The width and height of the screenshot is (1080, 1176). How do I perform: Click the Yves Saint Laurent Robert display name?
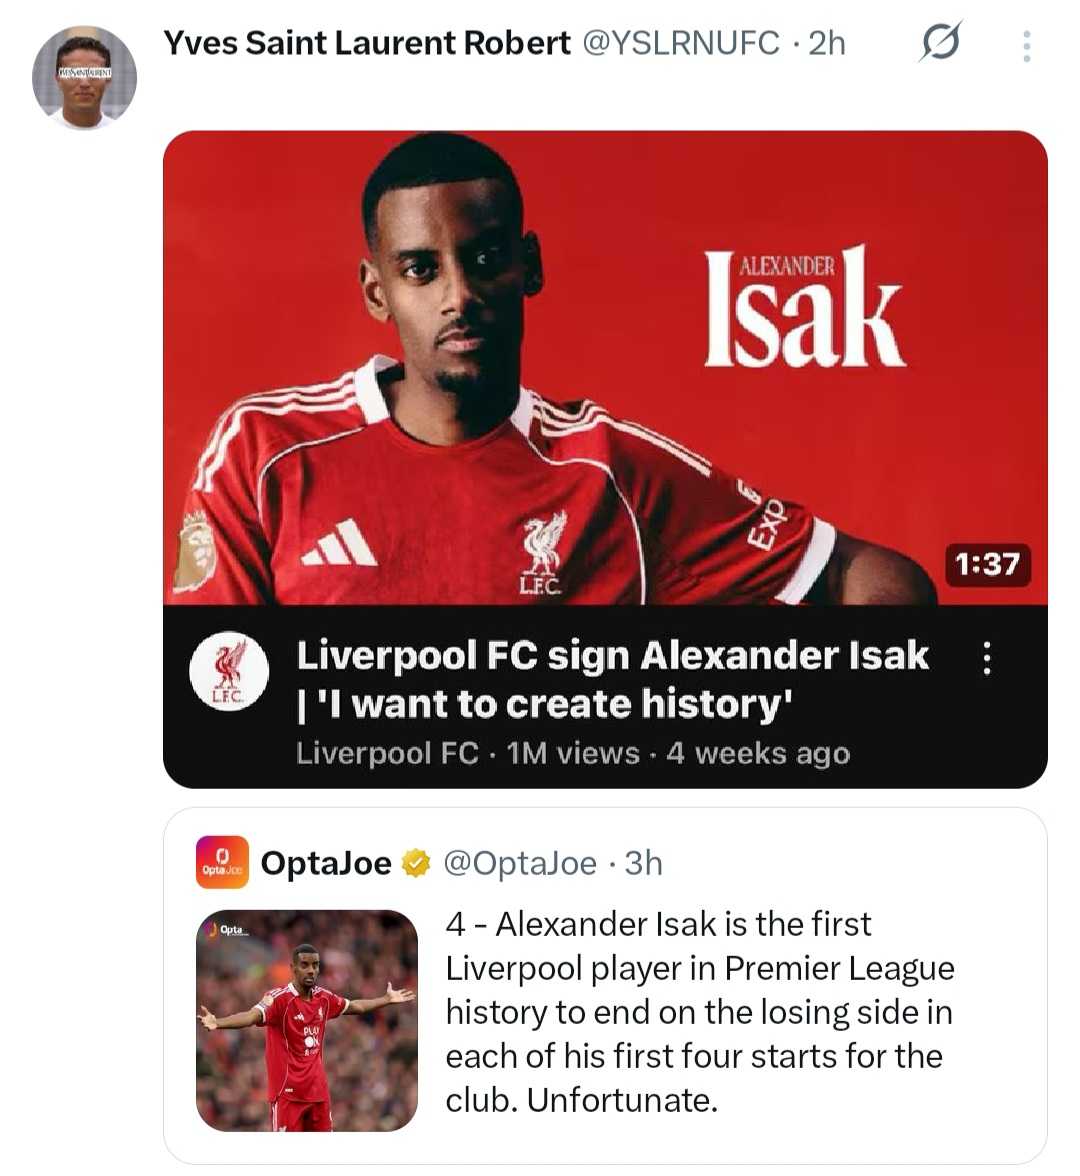[x=366, y=43]
